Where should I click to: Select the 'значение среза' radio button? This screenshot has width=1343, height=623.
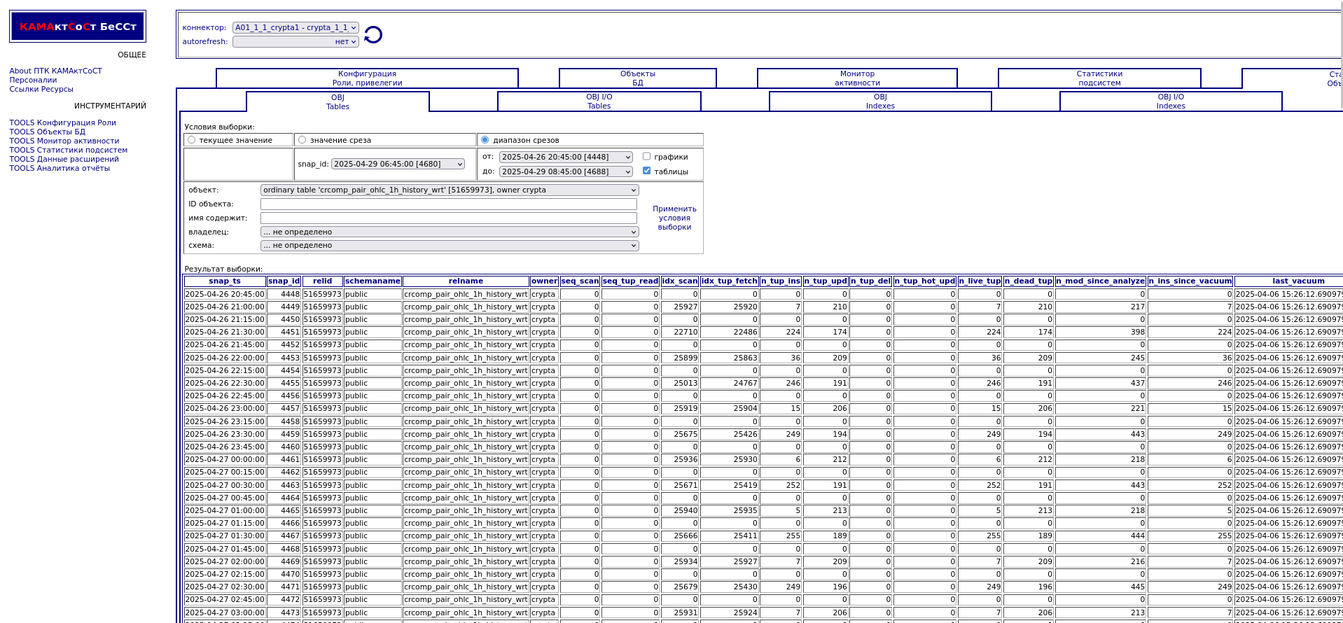(x=302, y=140)
